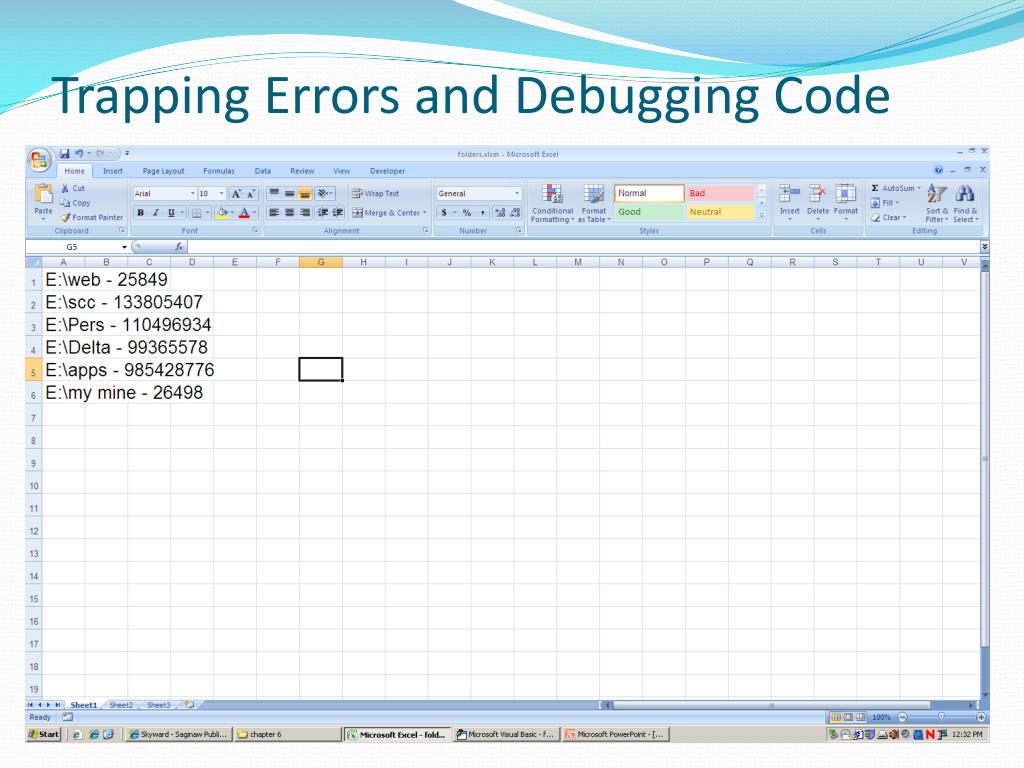Open the Arial font name dropdown
Viewport: 1024px width, 768px height.
pos(192,194)
